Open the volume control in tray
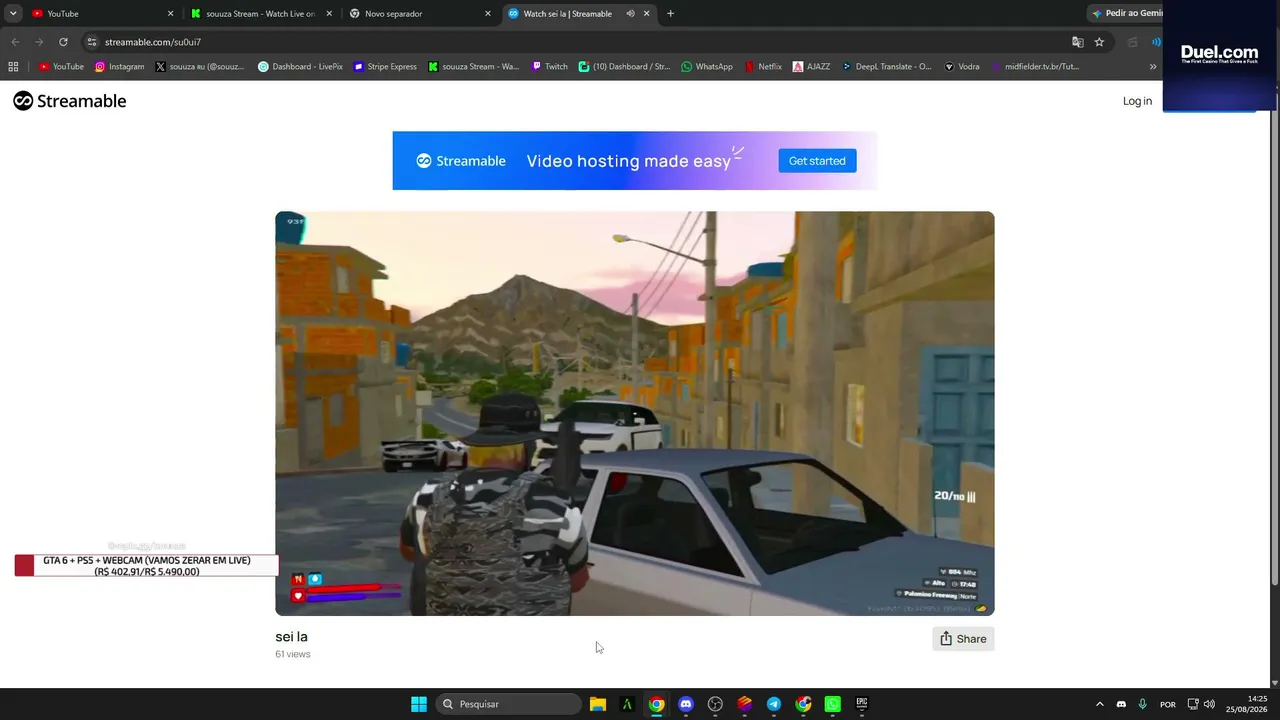The height and width of the screenshot is (720, 1280). 1210,704
